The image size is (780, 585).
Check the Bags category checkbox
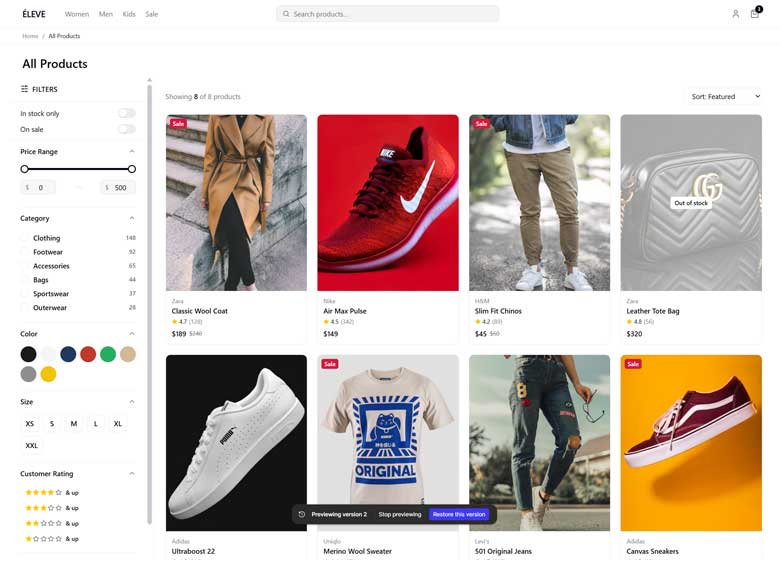(x=24, y=280)
